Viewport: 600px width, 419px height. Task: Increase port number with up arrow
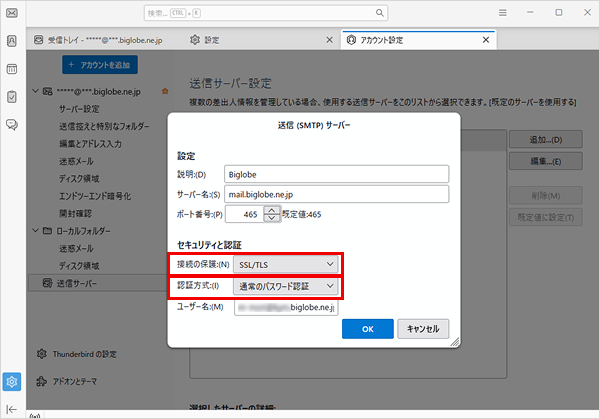coord(272,210)
